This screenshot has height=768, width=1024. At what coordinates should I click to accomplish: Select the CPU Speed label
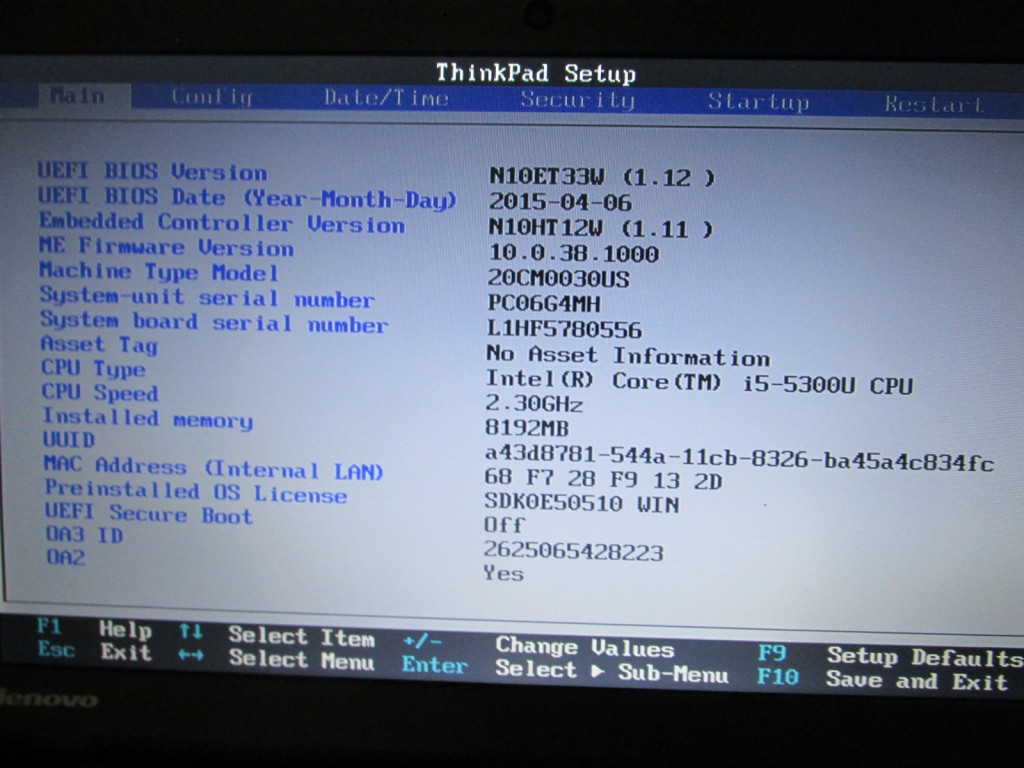tap(100, 392)
